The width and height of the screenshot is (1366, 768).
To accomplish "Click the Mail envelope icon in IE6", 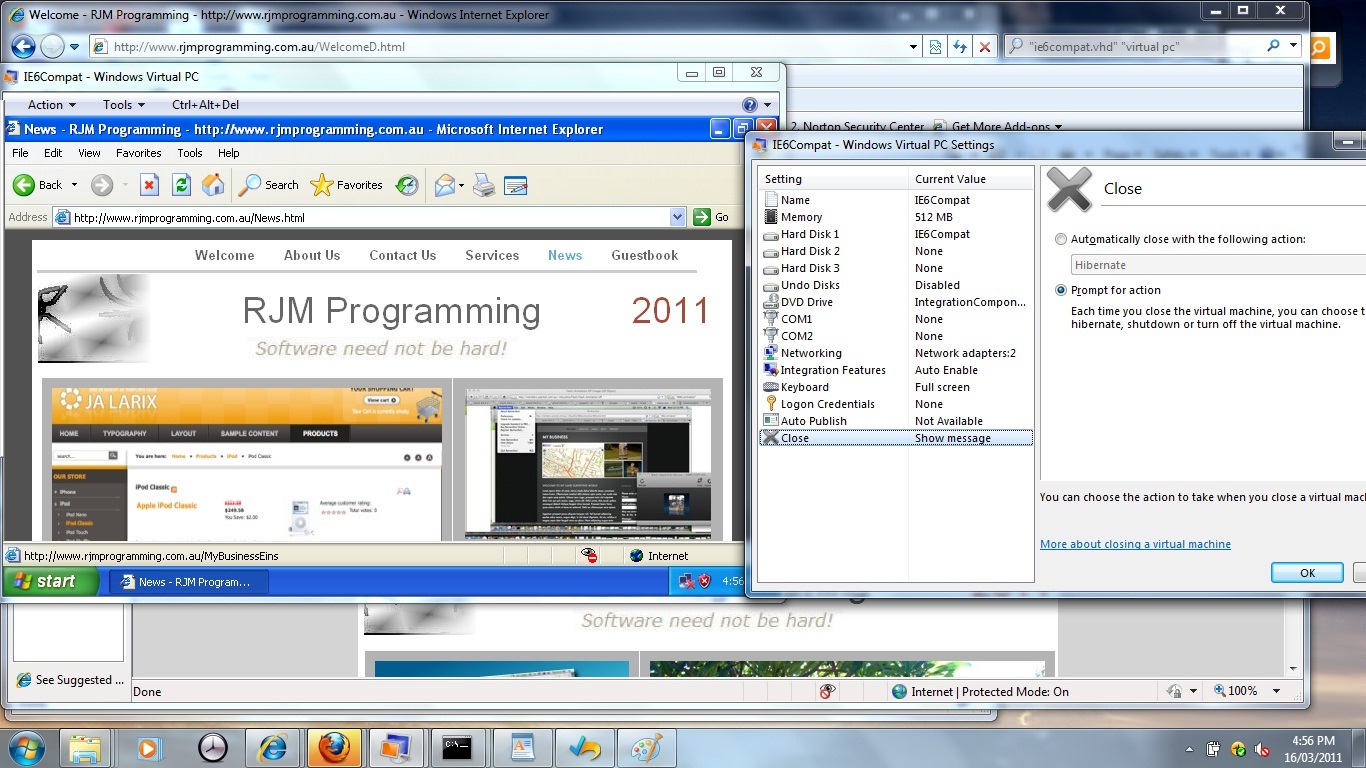I will (x=444, y=185).
